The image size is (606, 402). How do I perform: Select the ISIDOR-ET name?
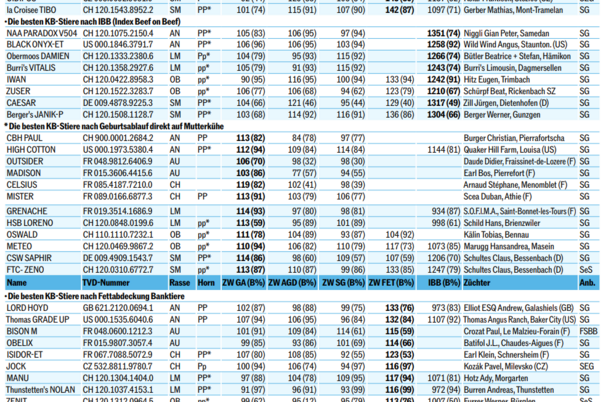pos(25,355)
